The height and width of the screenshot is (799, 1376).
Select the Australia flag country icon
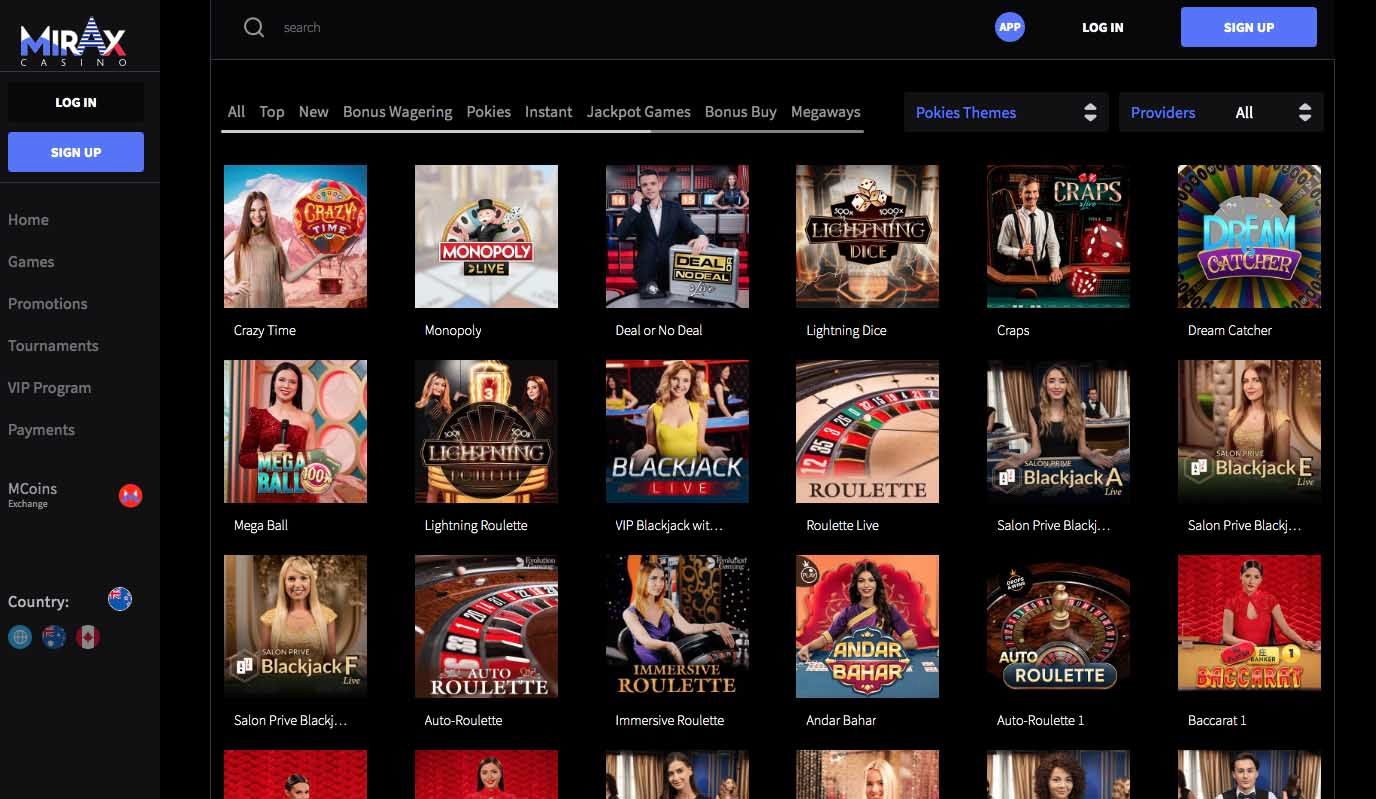[54, 637]
